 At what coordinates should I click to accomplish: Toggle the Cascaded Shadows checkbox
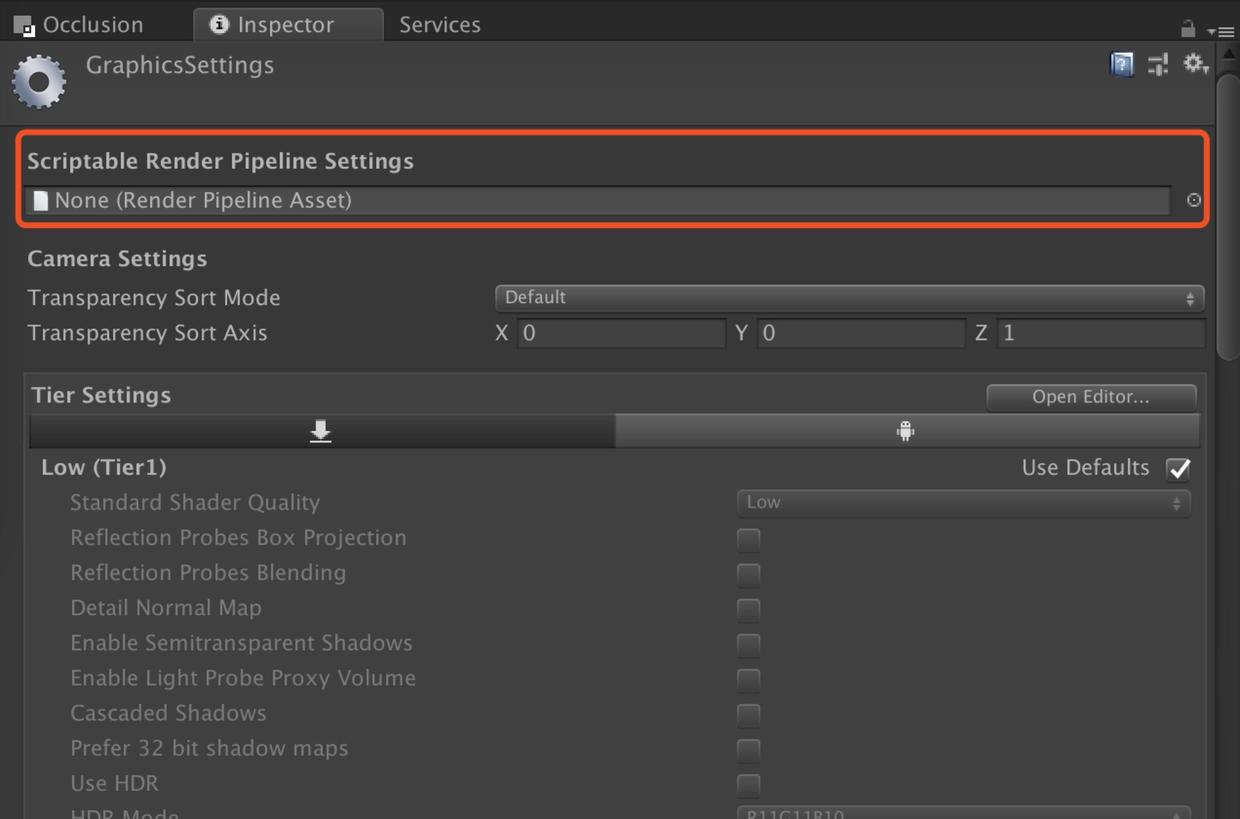[748, 714]
